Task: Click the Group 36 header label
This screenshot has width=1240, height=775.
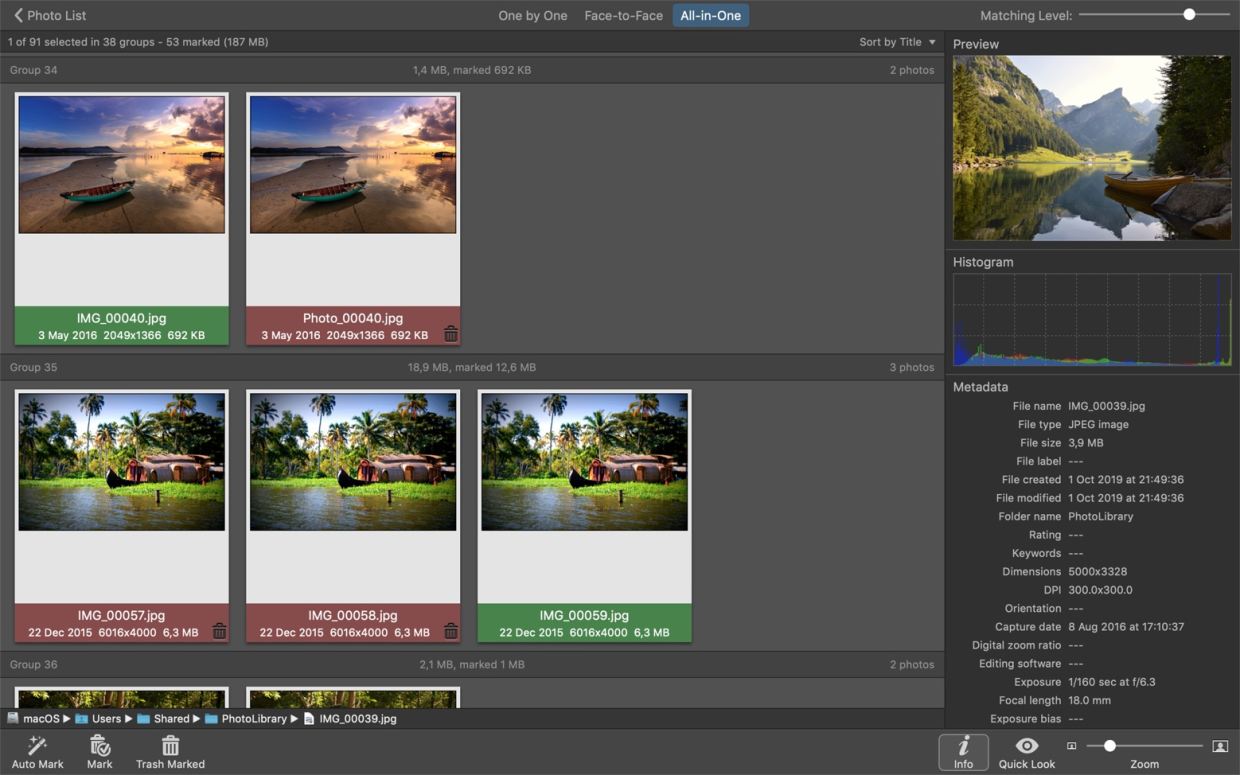Action: pyautogui.click(x=34, y=664)
